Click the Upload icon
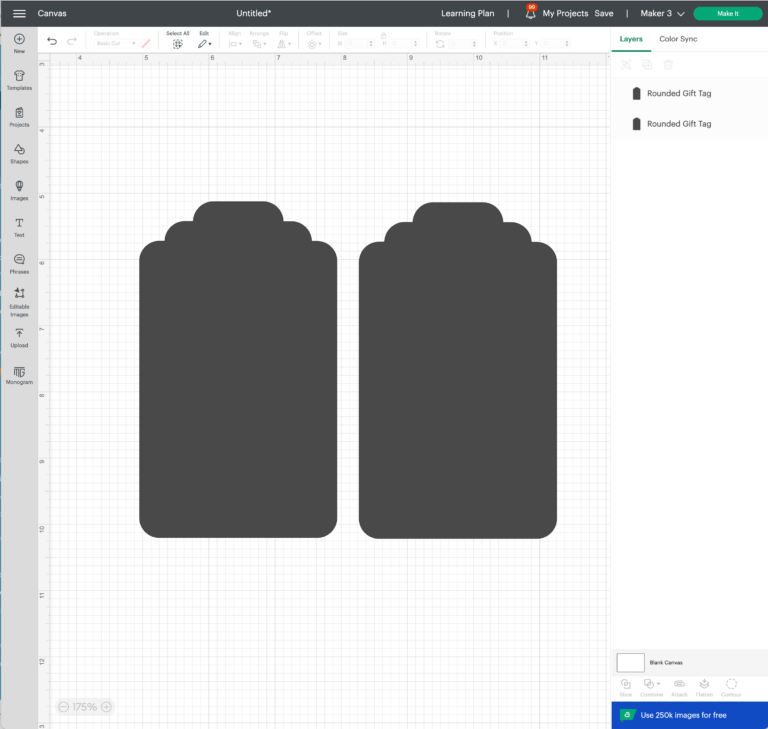The width and height of the screenshot is (768, 729). [x=19, y=337]
